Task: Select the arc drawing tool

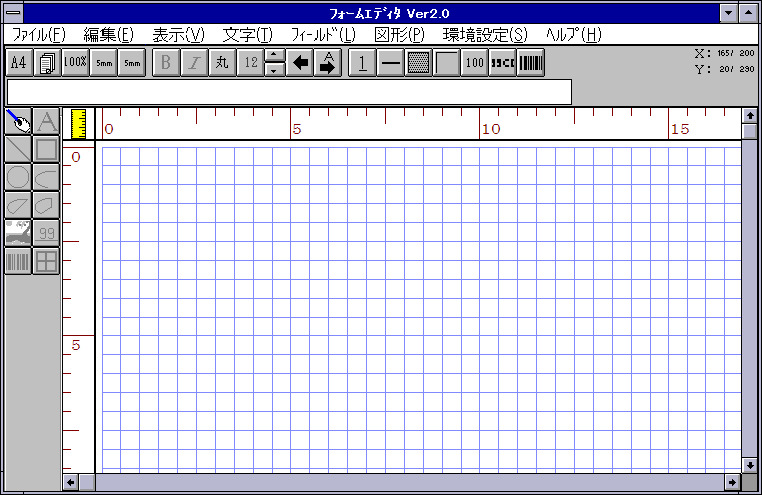Action: click(47, 177)
